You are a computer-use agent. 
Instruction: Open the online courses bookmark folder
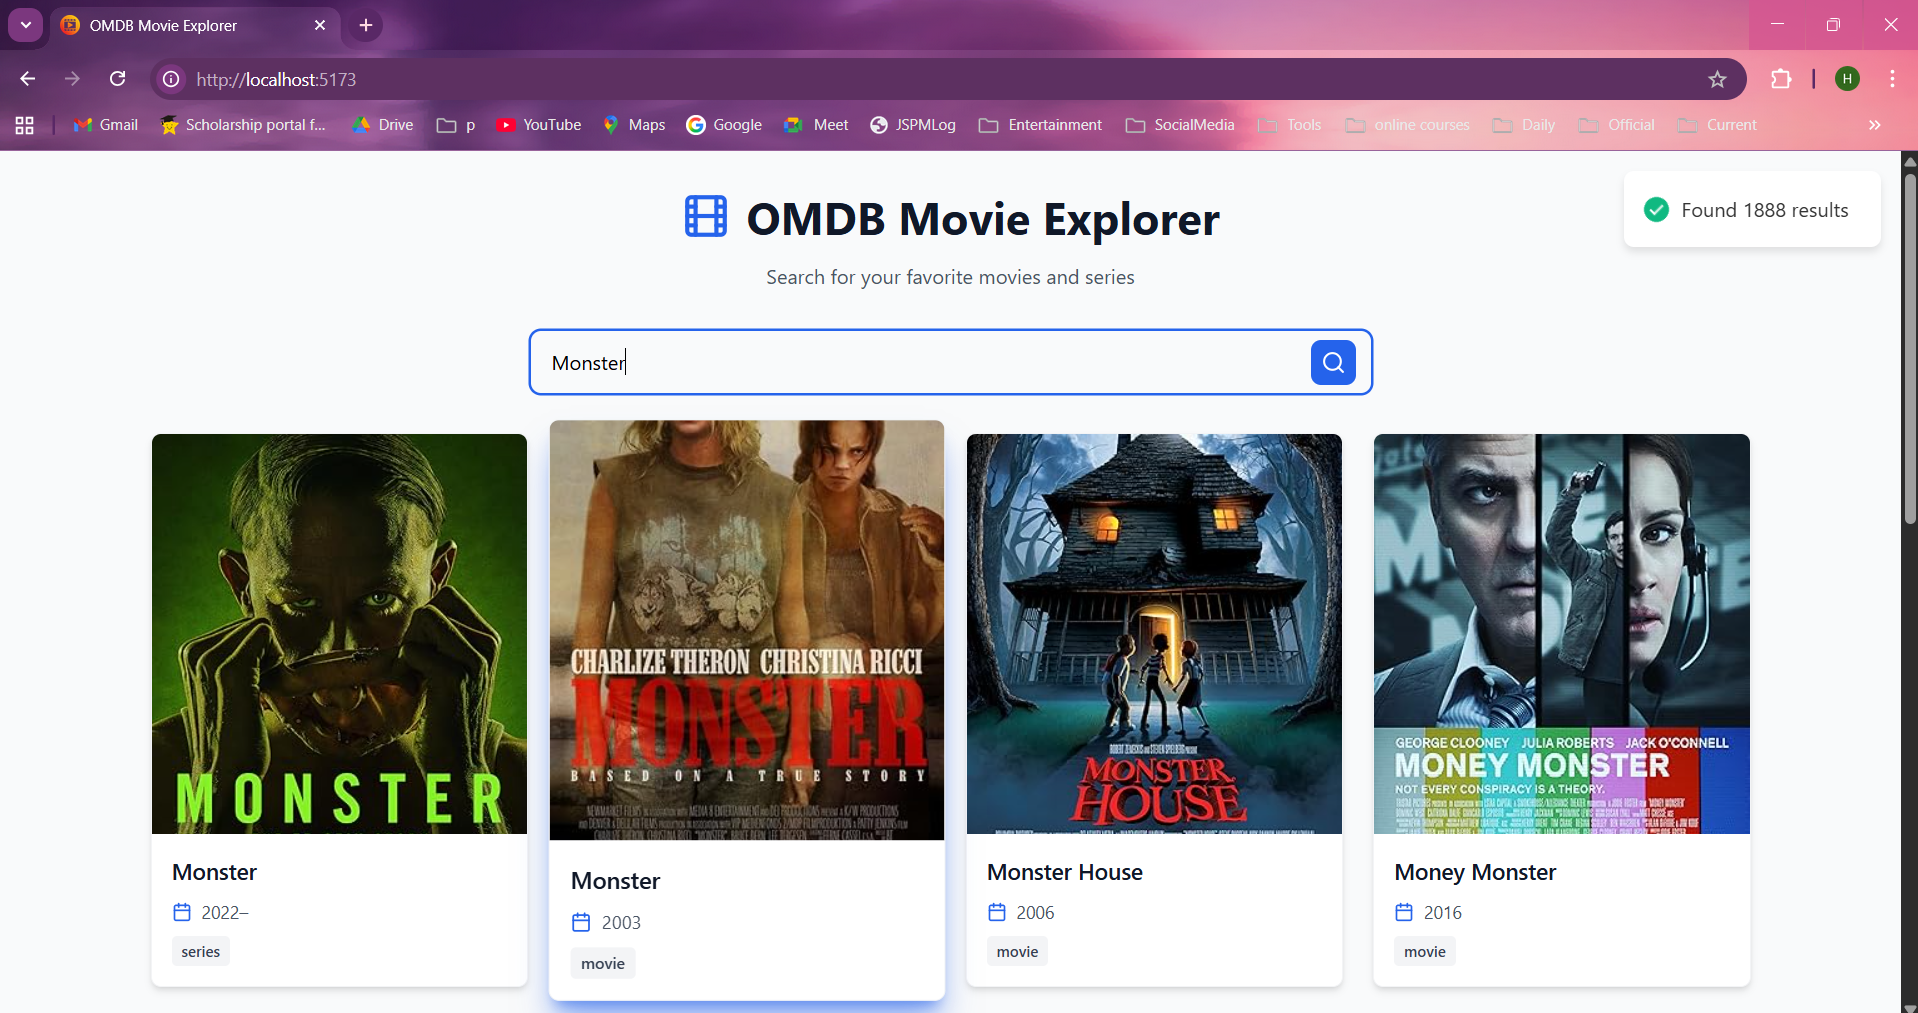(1408, 125)
